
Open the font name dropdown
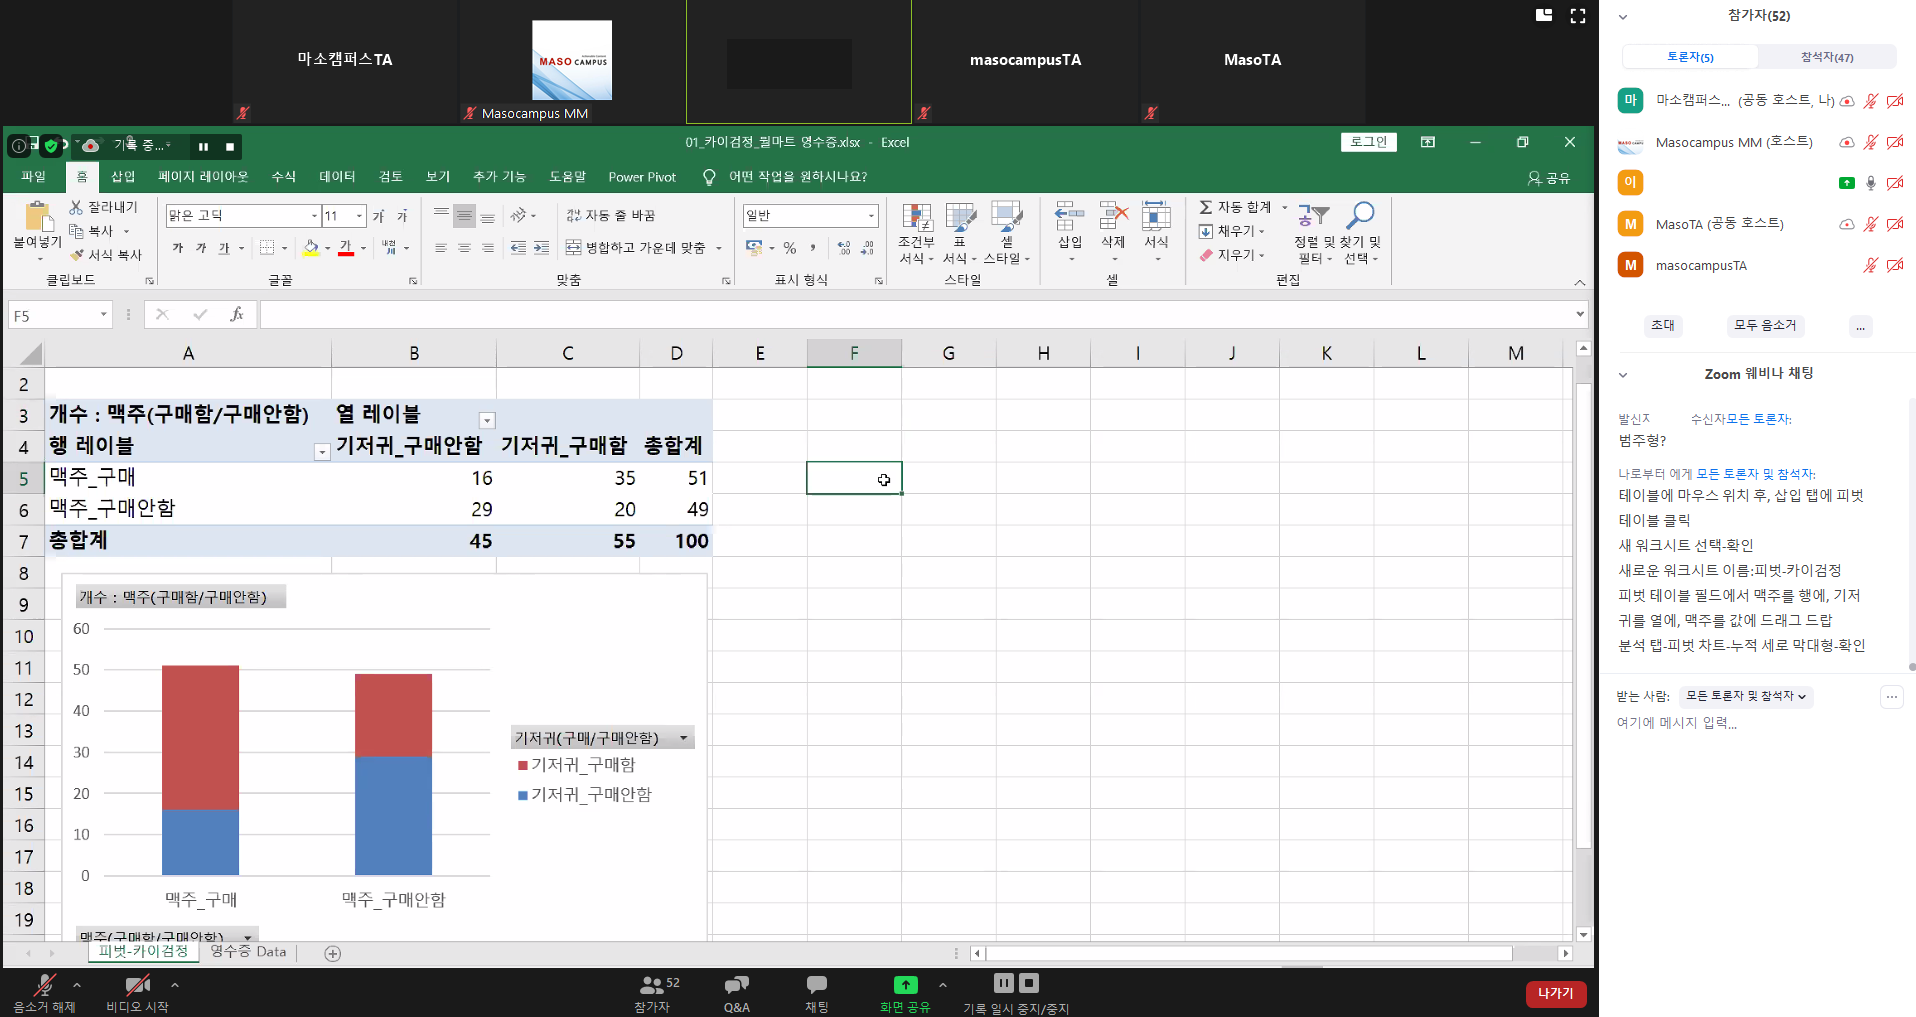coord(314,216)
